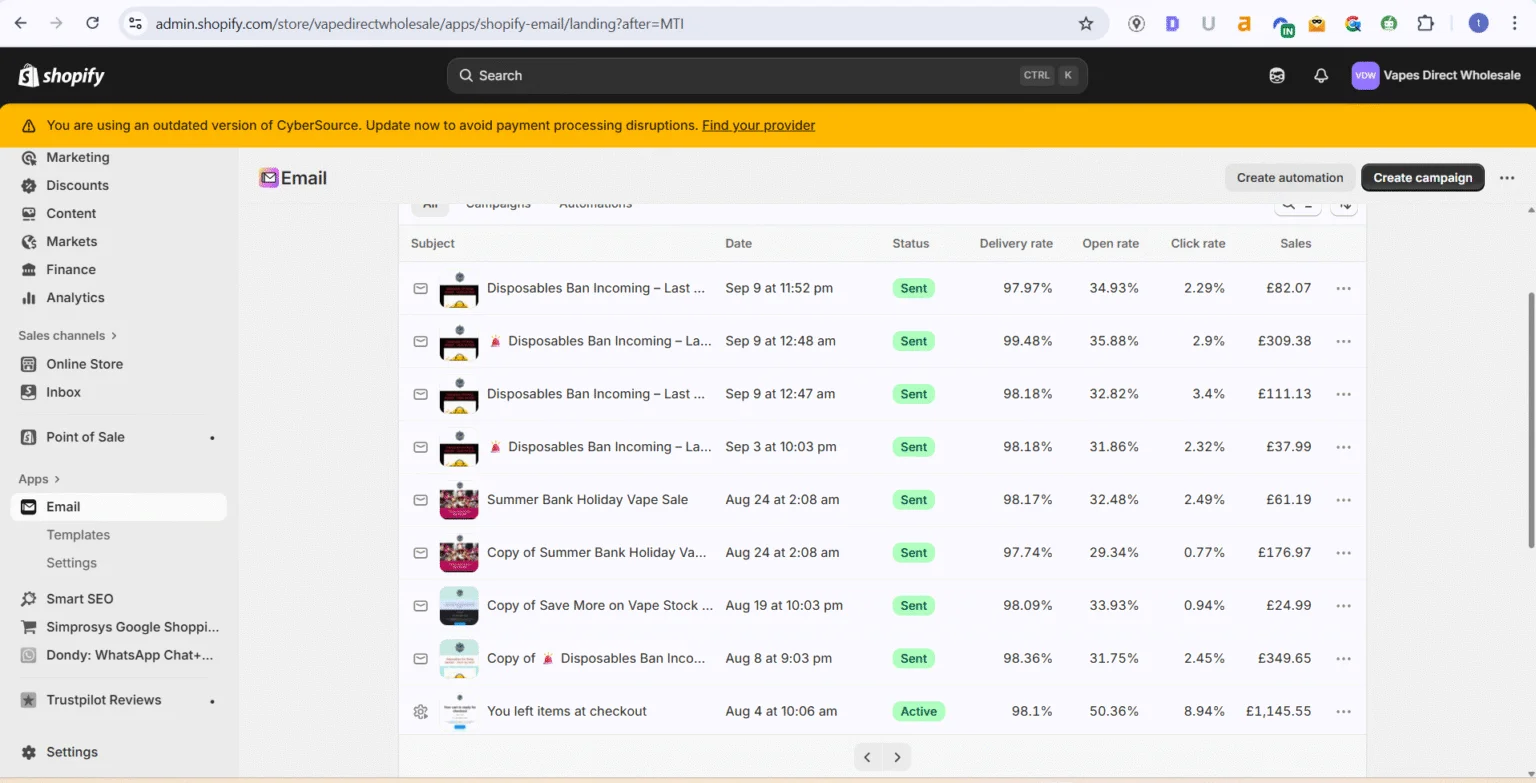Click the page vertical scrollbar
This screenshot has height=783, width=1536.
(1530, 420)
